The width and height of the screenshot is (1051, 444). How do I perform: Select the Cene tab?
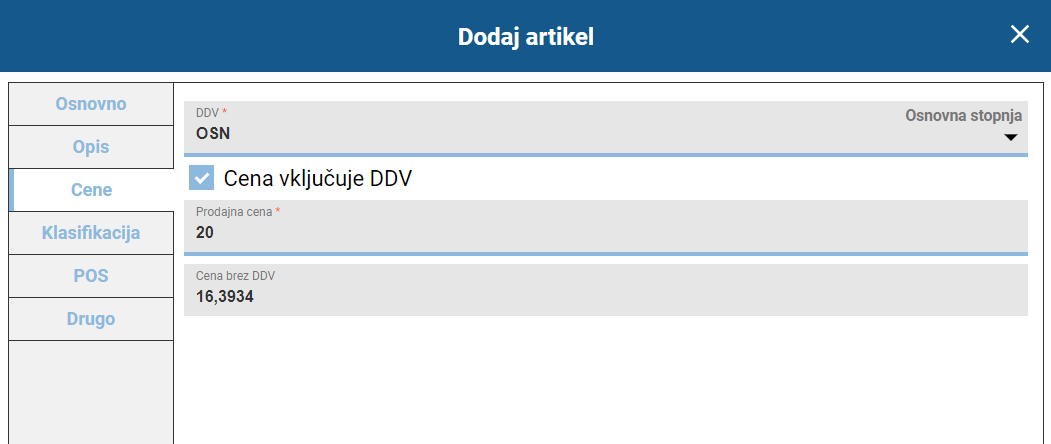coord(91,190)
